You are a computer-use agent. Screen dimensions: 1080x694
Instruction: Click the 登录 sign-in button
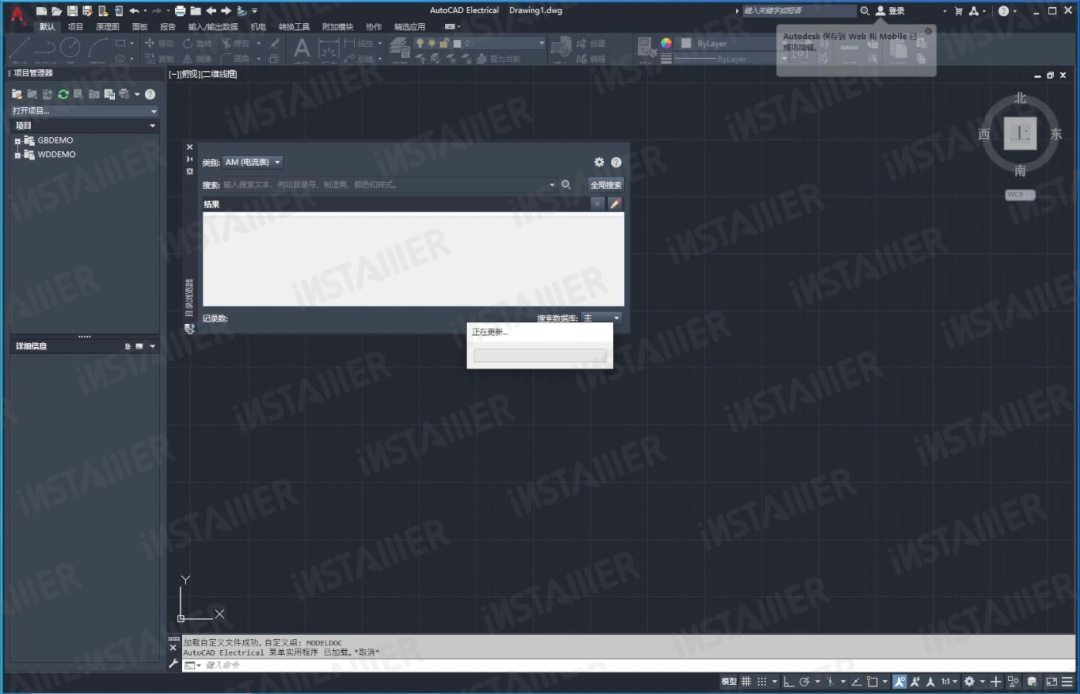pyautogui.click(x=890, y=11)
